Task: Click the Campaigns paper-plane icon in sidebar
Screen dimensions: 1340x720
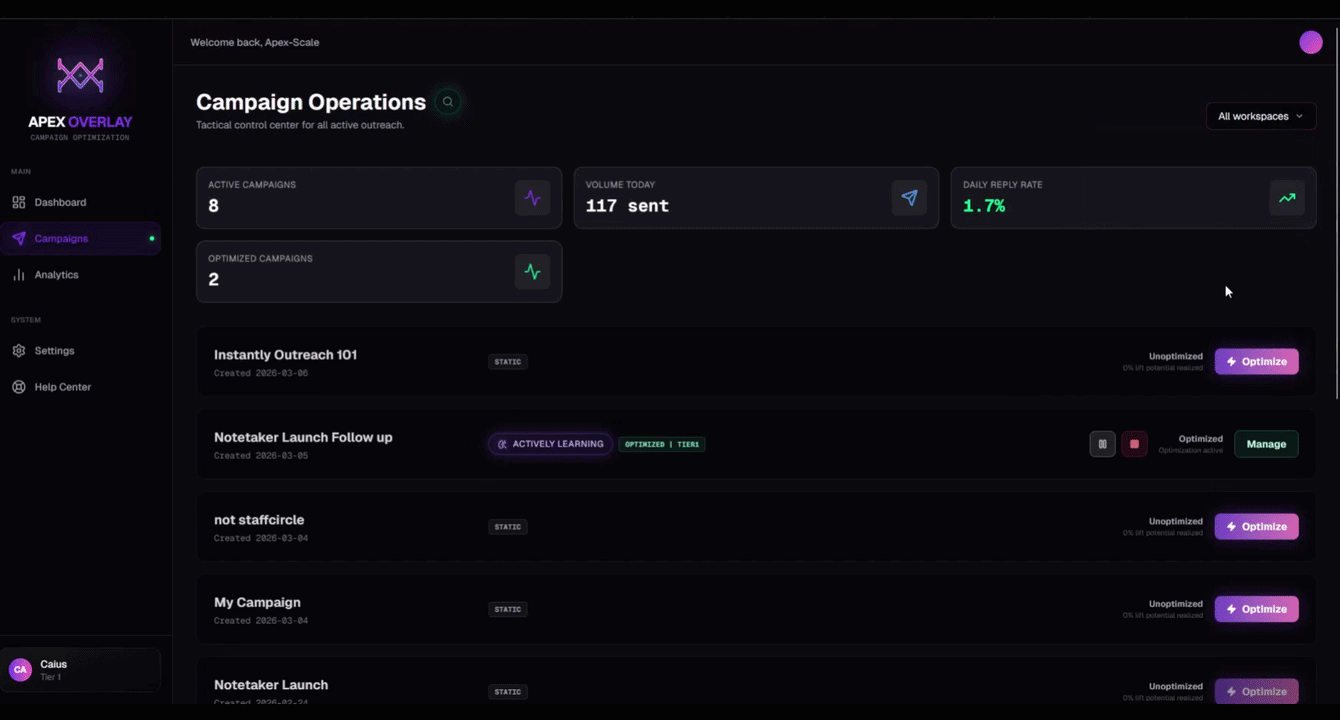Action: point(17,238)
